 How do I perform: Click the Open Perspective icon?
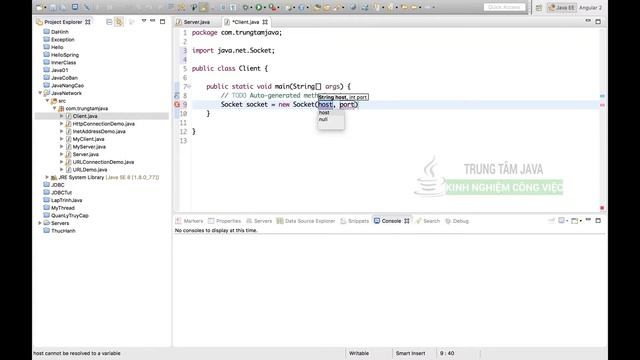[539, 8]
